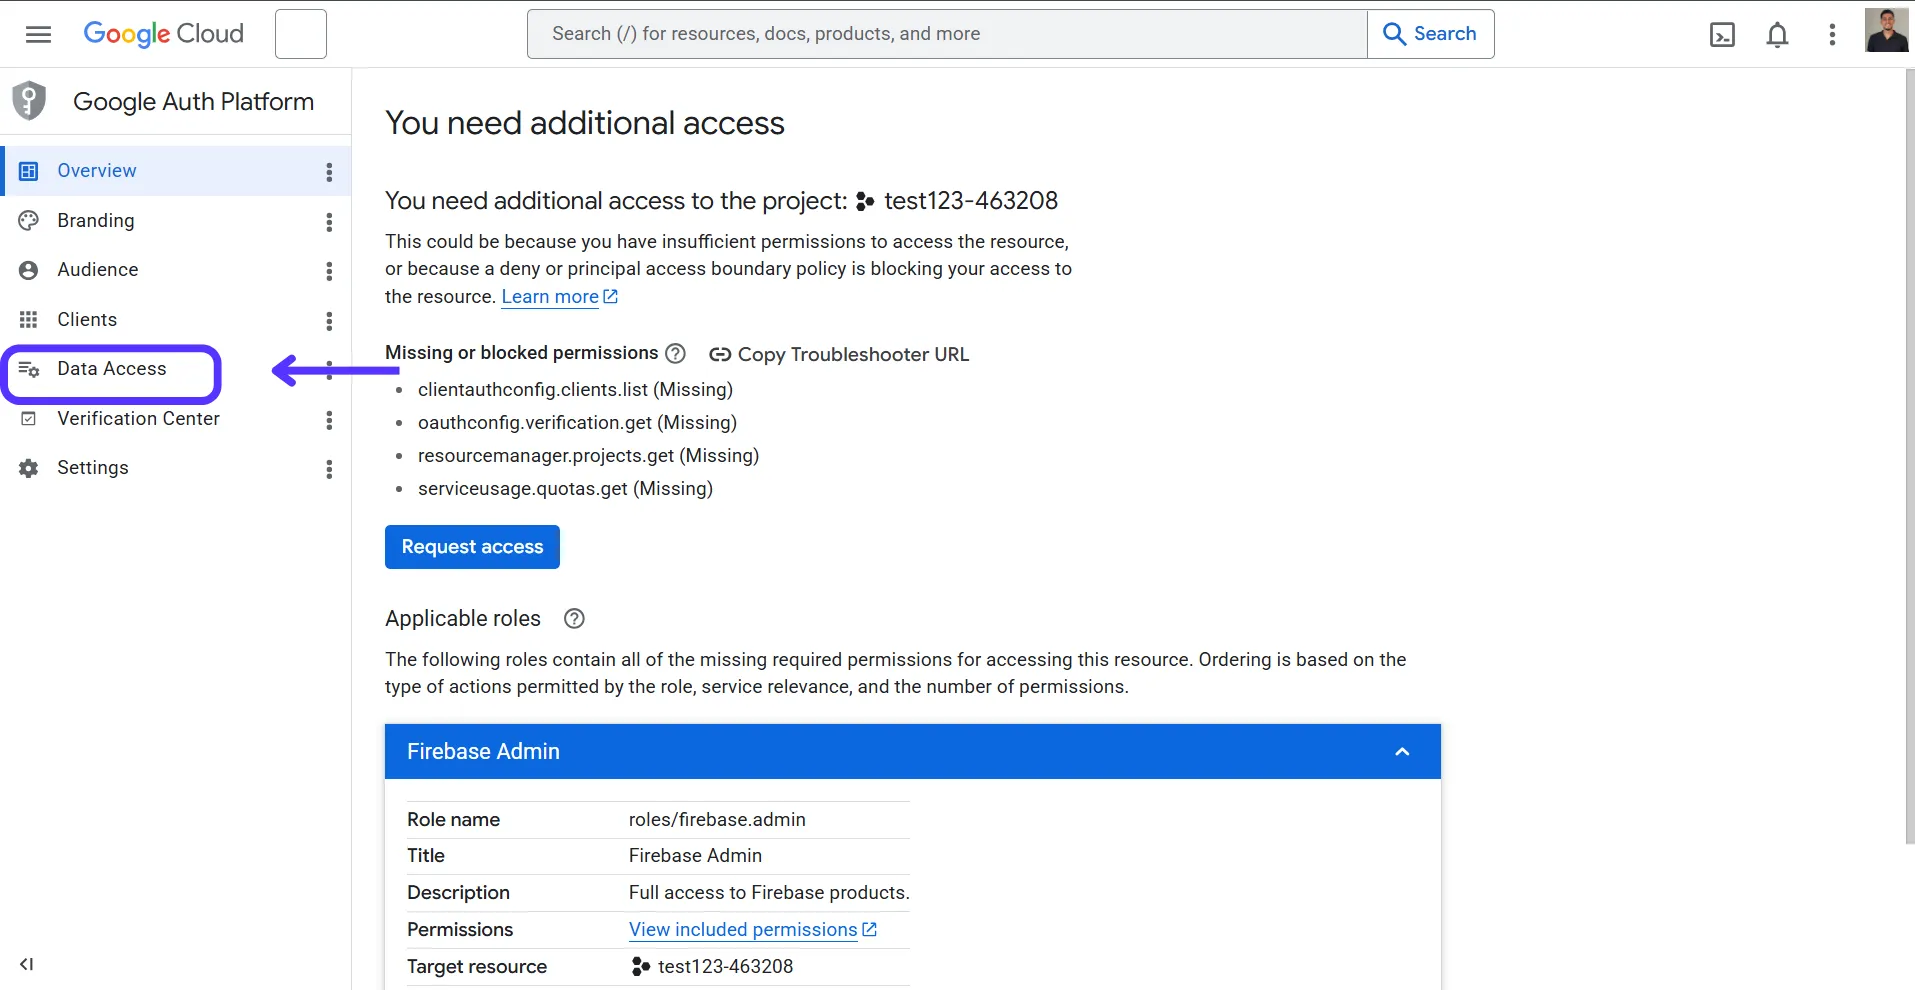Open Branding sidebar item

click(x=96, y=221)
